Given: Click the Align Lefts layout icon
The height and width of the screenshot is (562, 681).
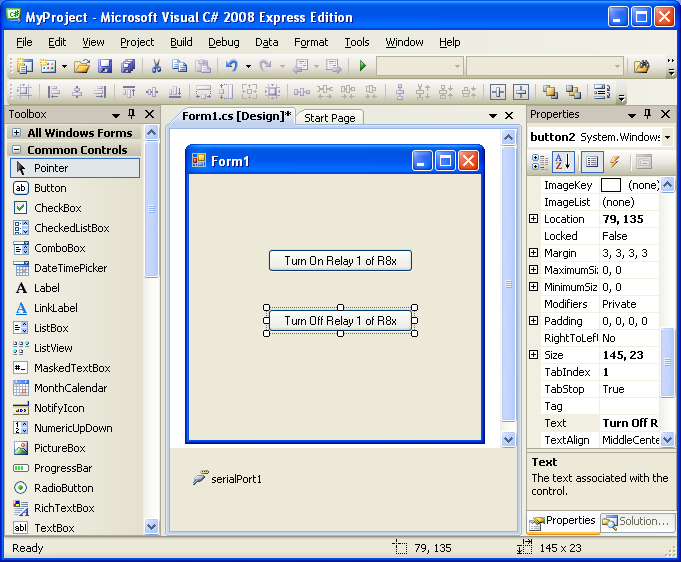Looking at the screenshot, I should 53,92.
